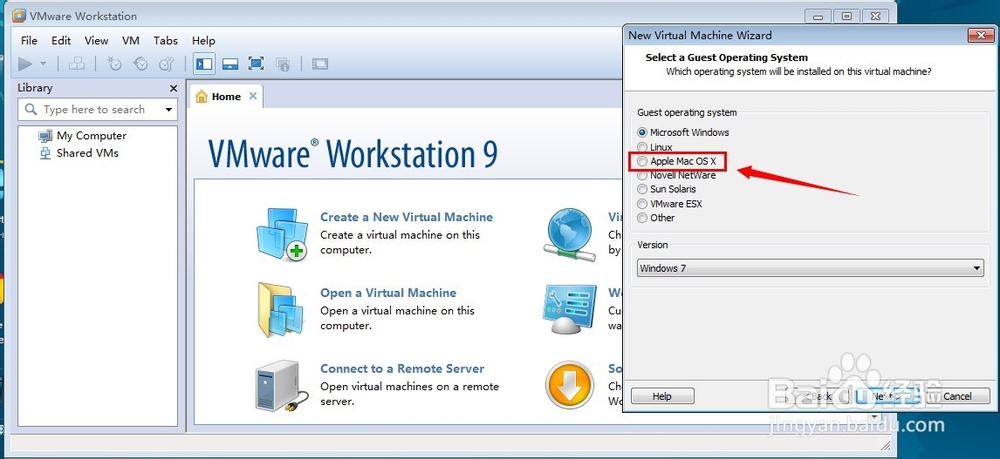Click Connect to a Remote Server link
This screenshot has height=459, width=1000.
pyautogui.click(x=402, y=368)
